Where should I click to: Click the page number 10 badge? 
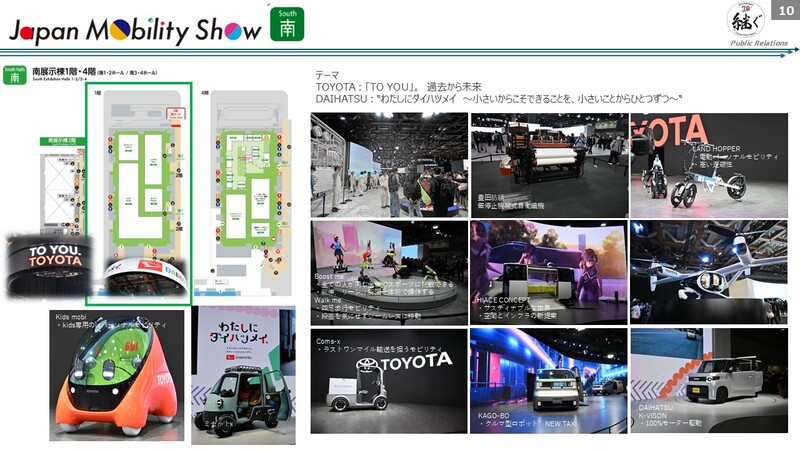tap(785, 9)
